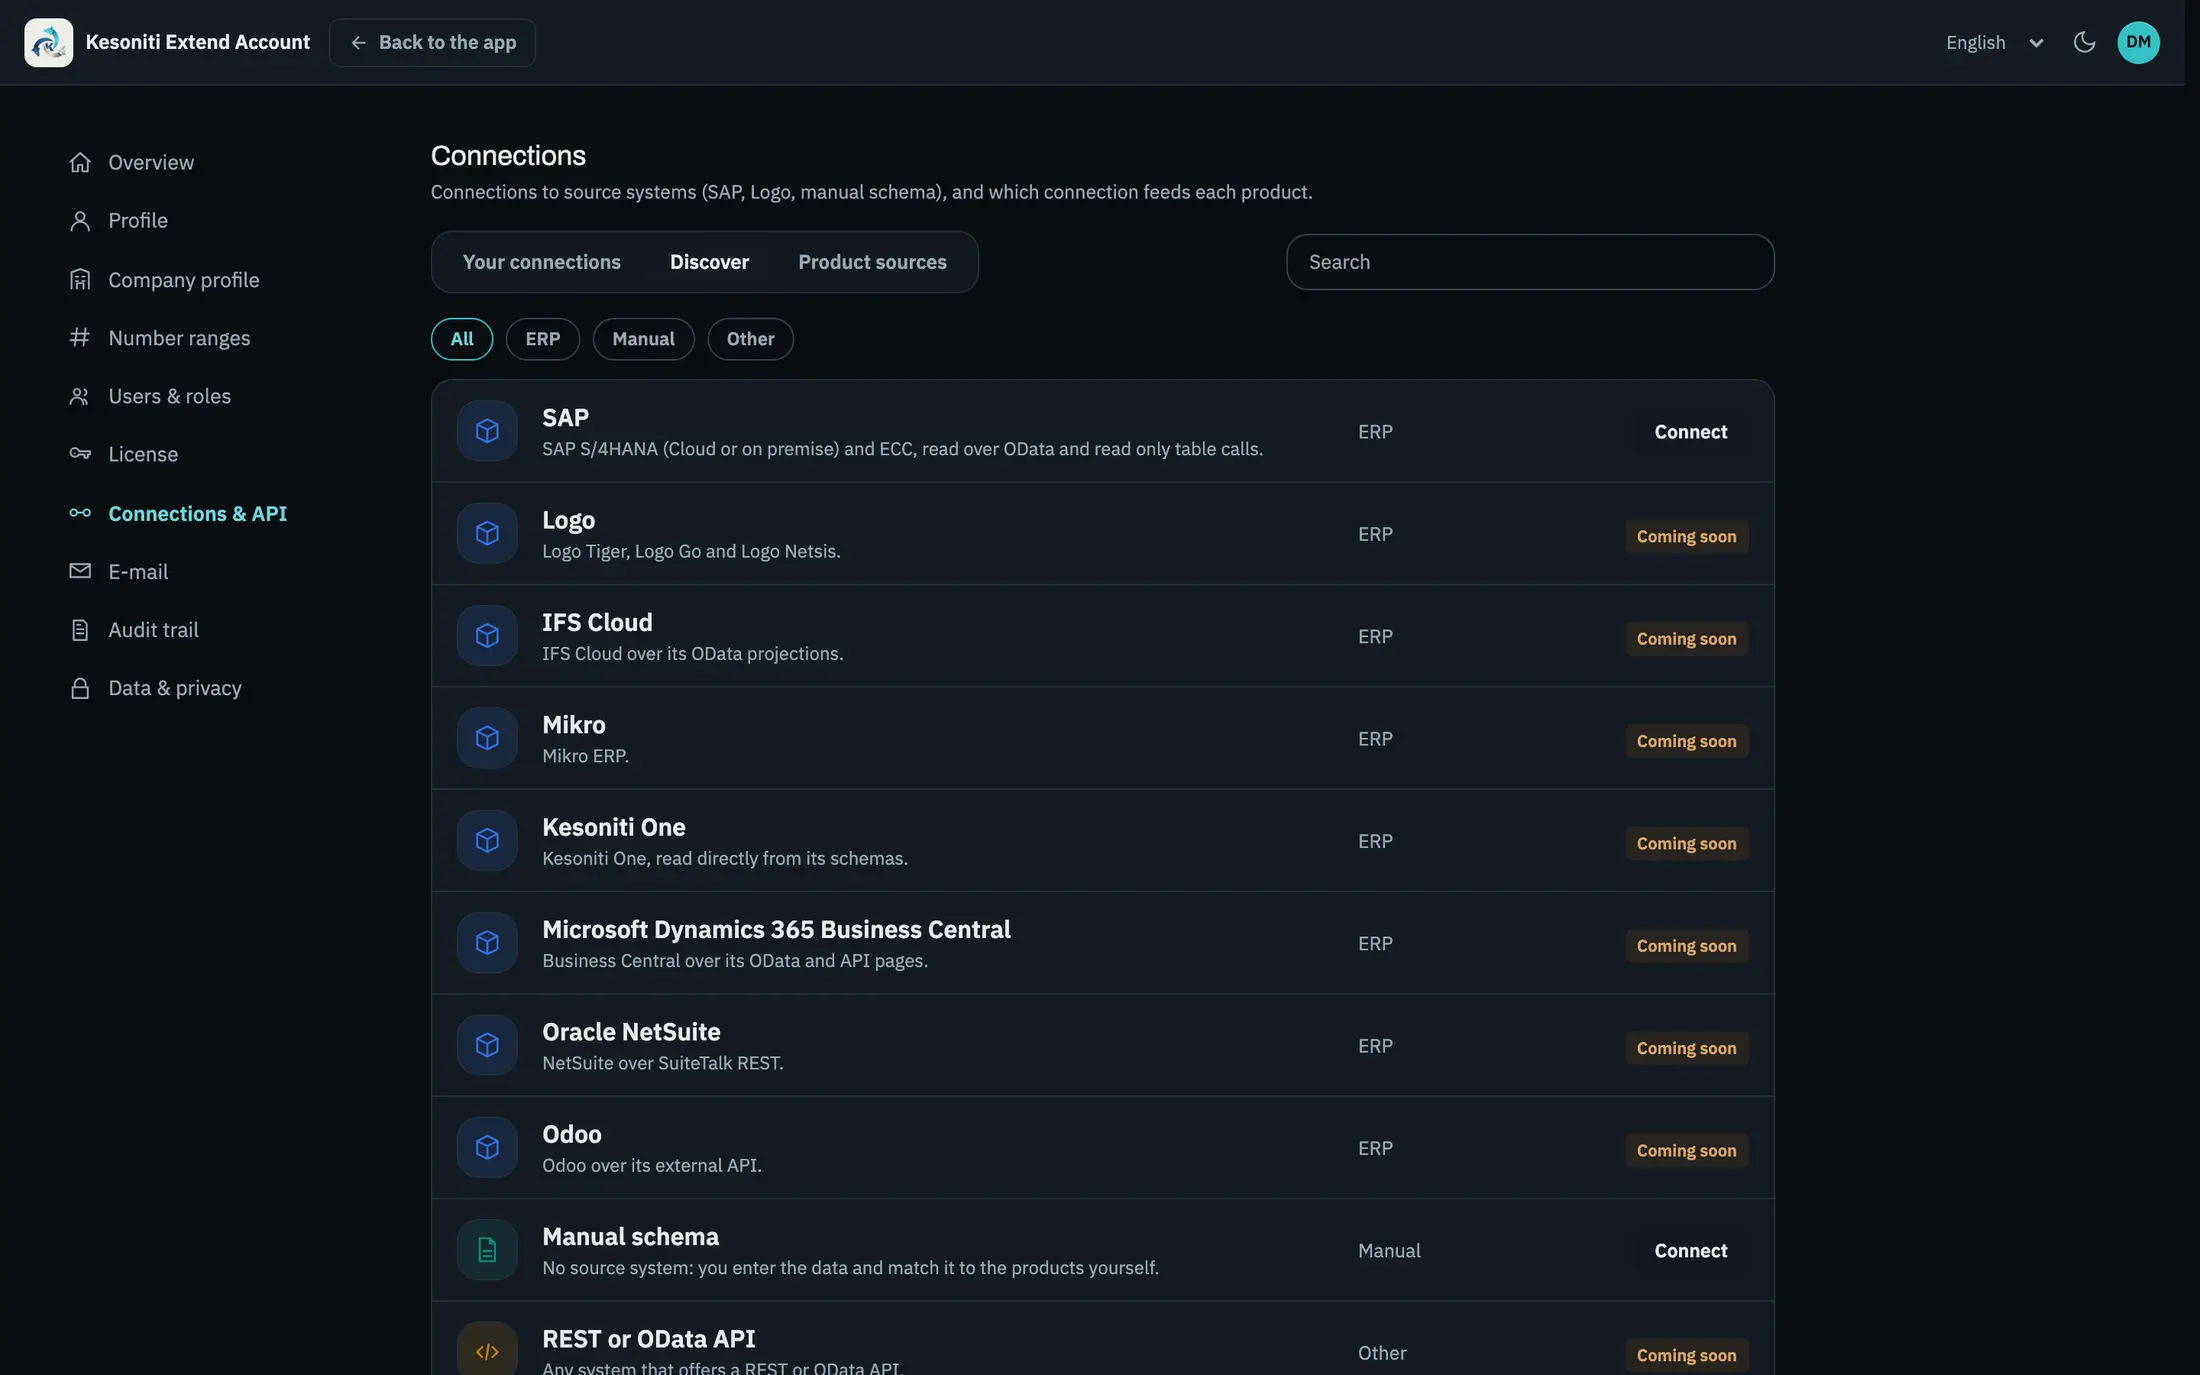Image resolution: width=2200 pixels, height=1375 pixels.
Task: Click the Kesoniti One cube icon
Action: coord(487,840)
